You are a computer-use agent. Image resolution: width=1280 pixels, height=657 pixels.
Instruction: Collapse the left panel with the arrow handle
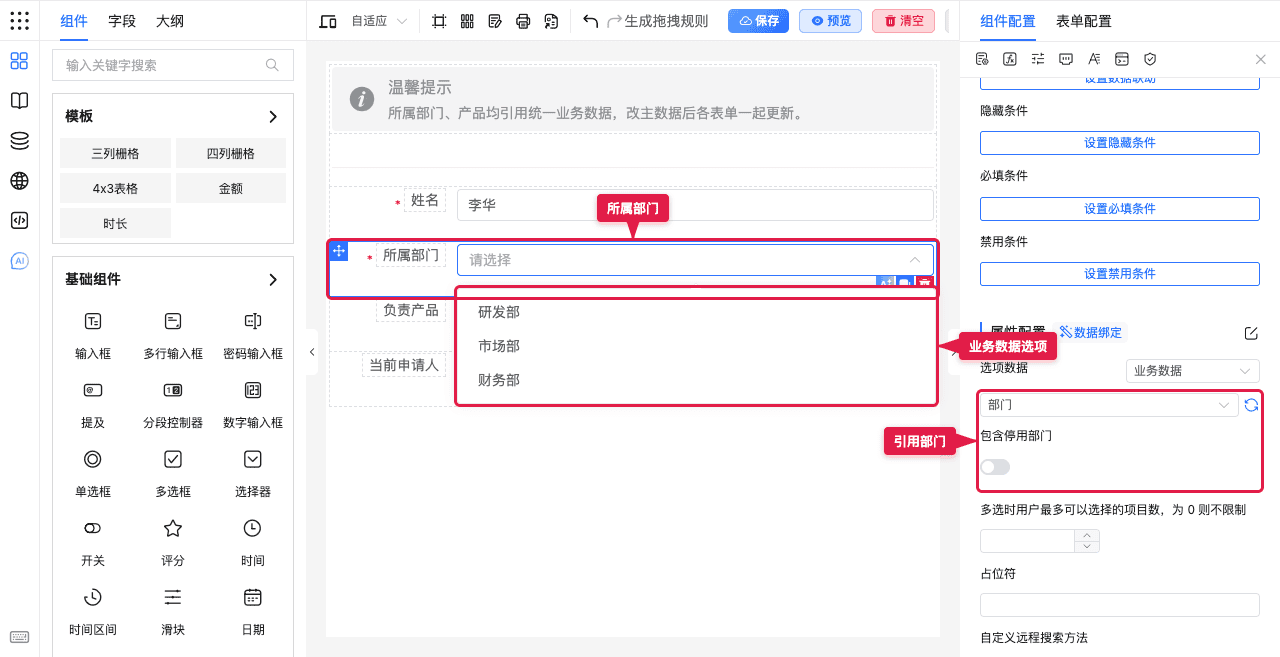tap(312, 352)
